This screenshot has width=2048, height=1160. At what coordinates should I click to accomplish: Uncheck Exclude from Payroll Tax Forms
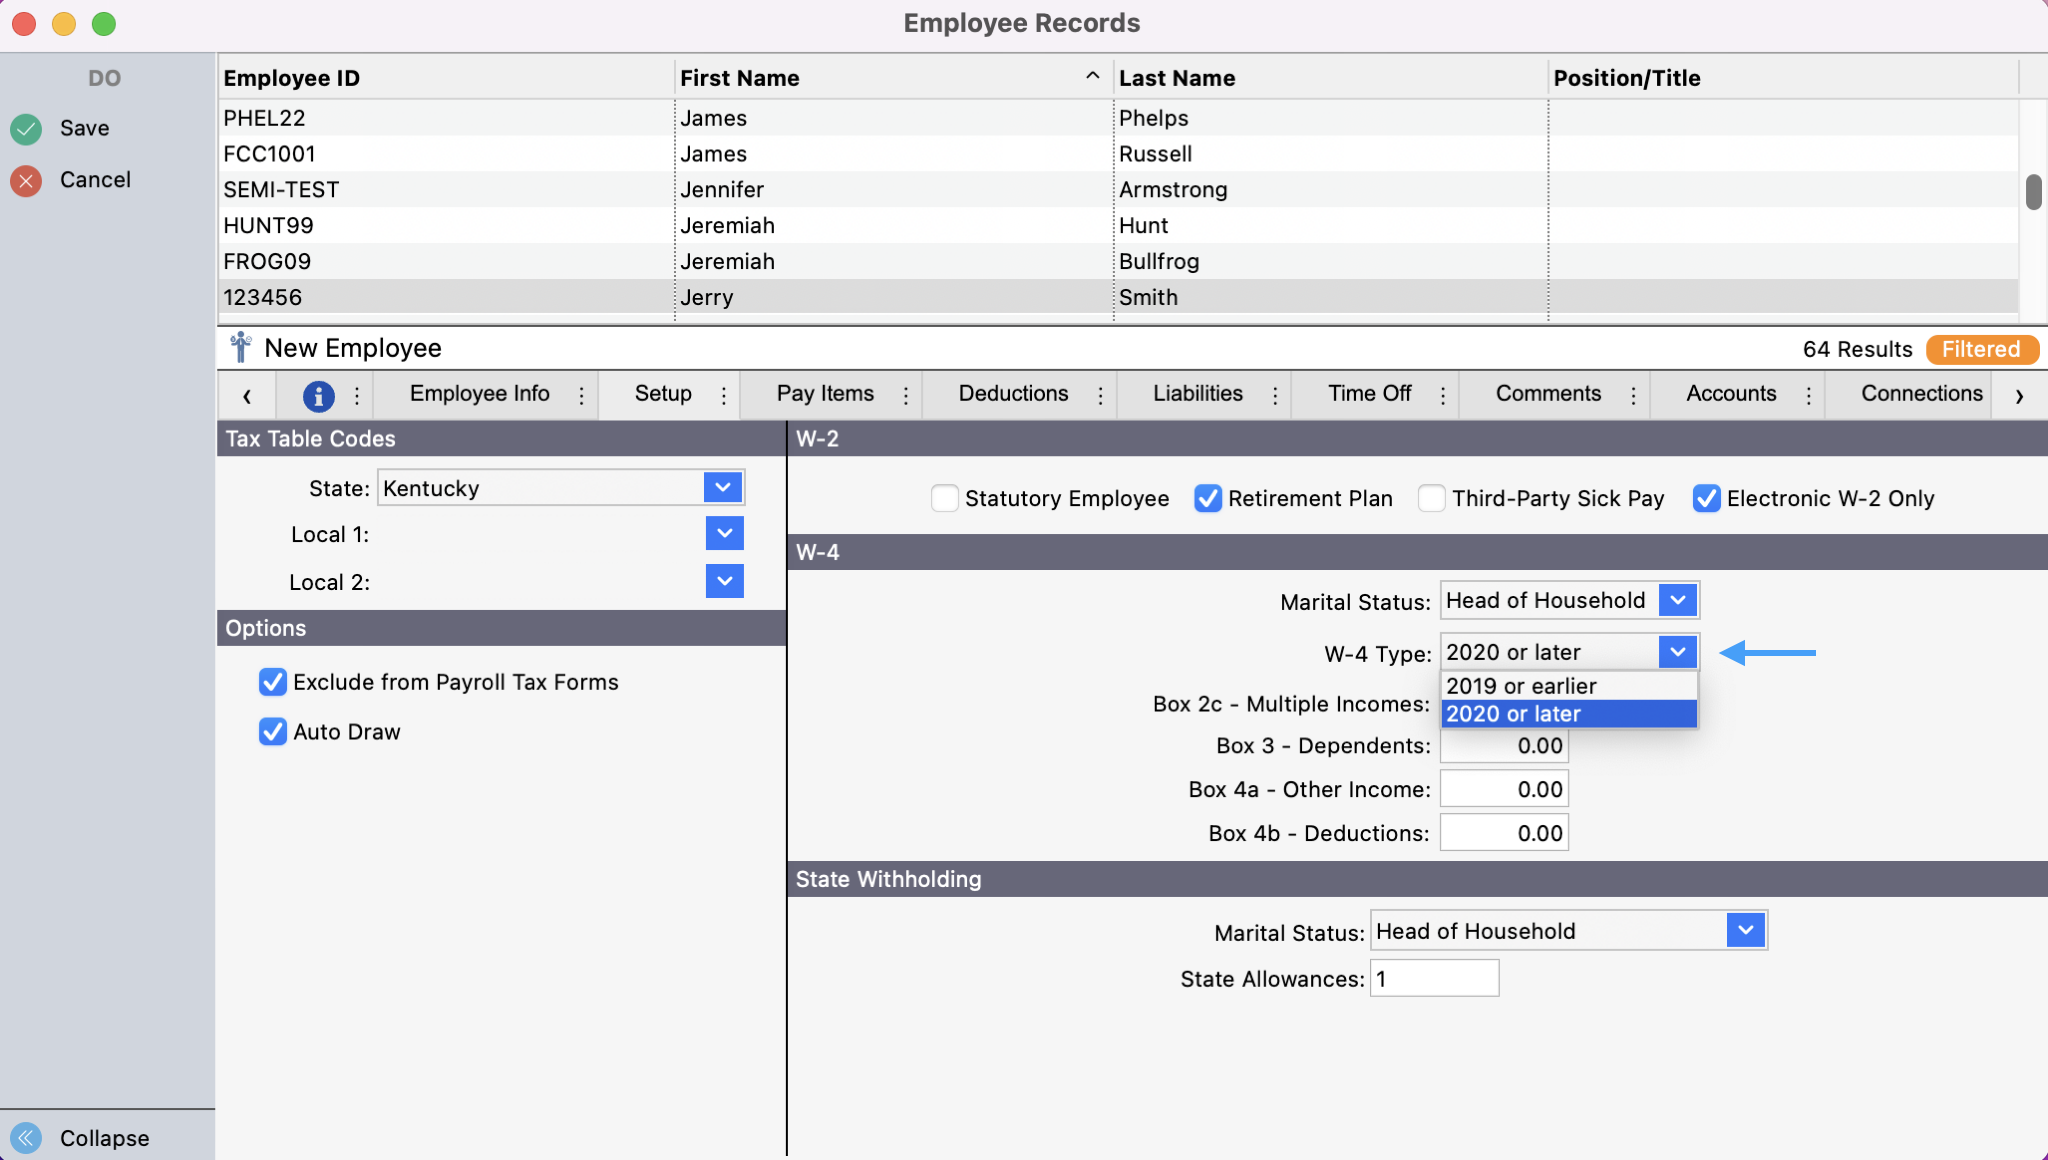click(x=272, y=682)
